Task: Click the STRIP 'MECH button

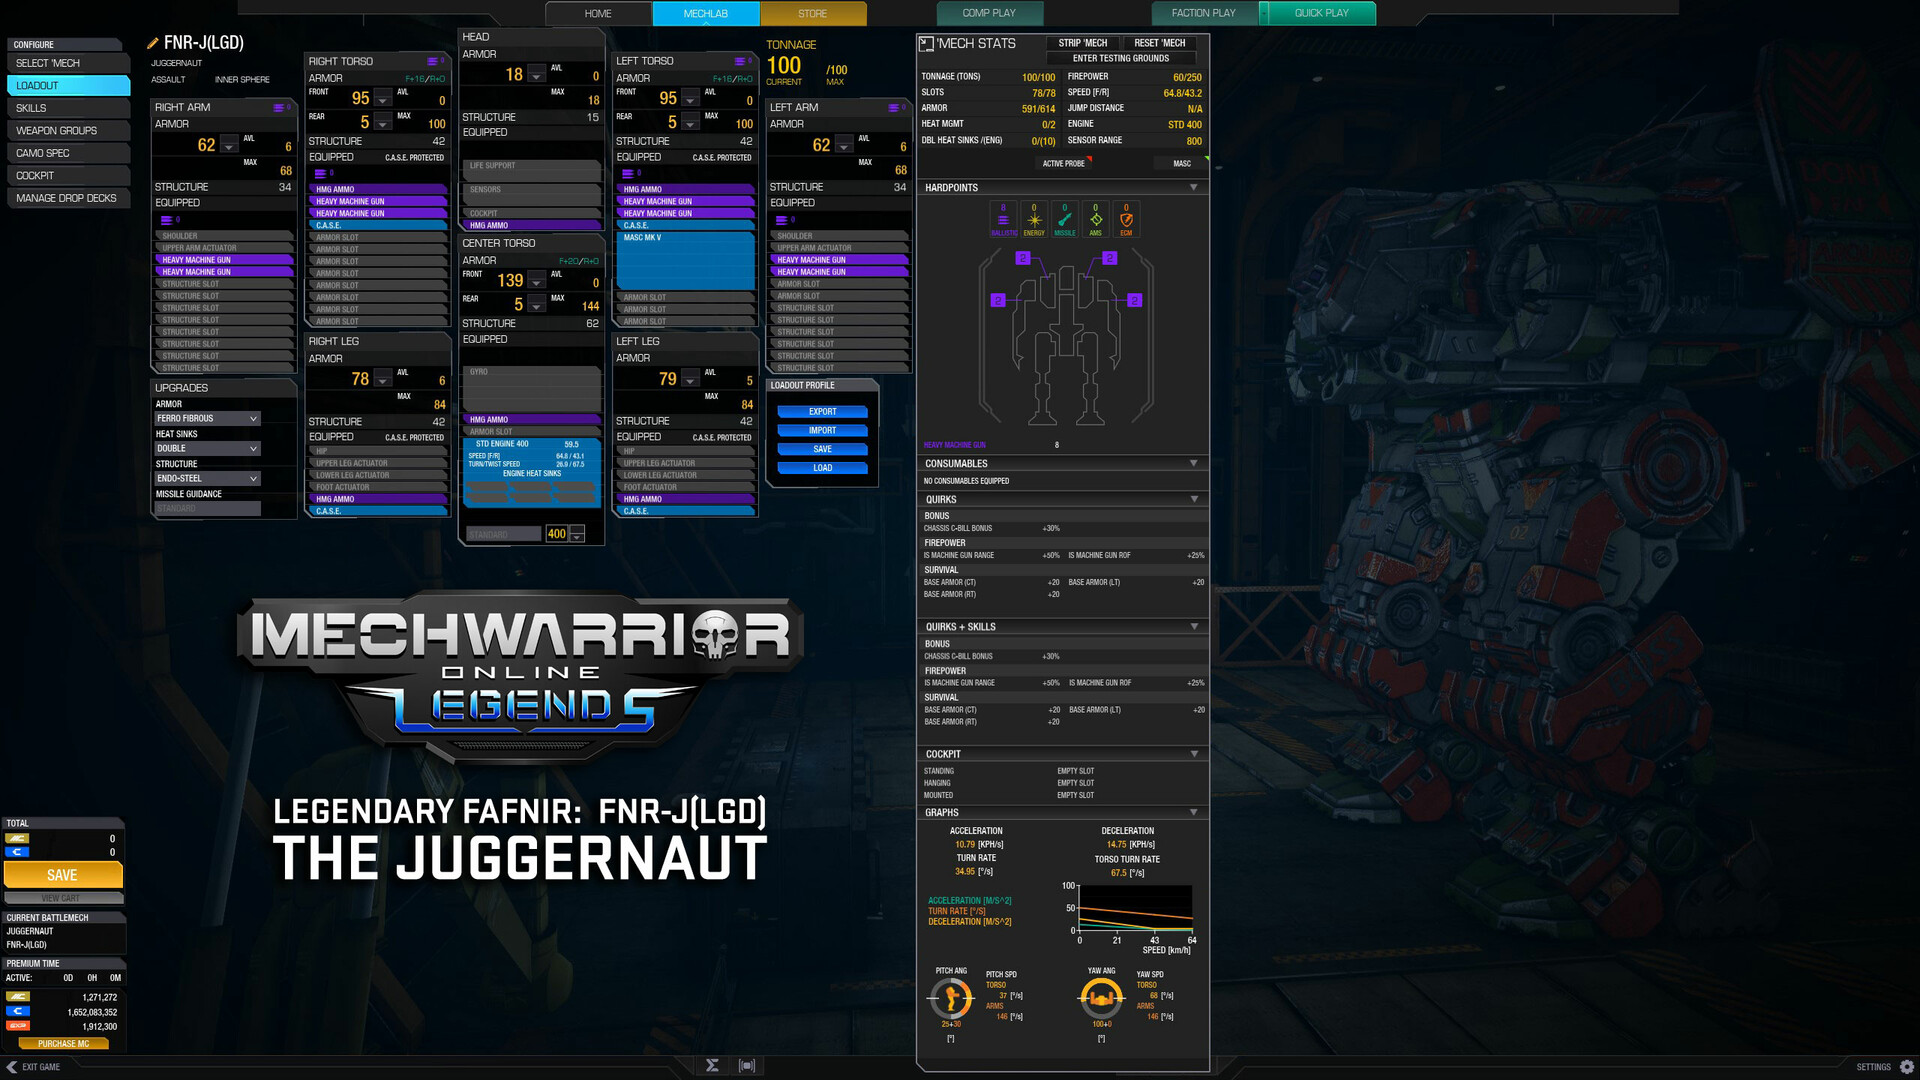Action: [x=1083, y=43]
